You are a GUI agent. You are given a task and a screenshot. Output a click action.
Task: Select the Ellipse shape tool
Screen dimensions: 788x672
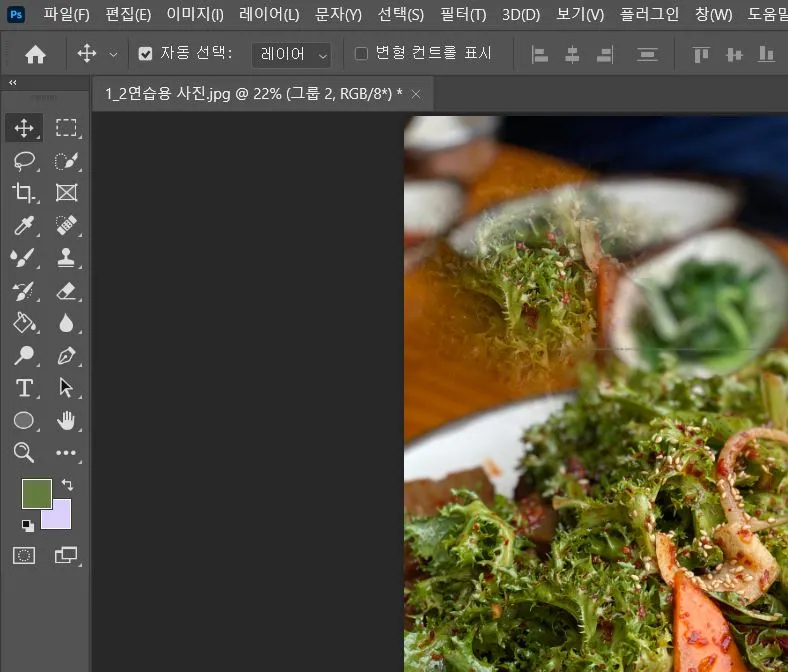(x=24, y=420)
